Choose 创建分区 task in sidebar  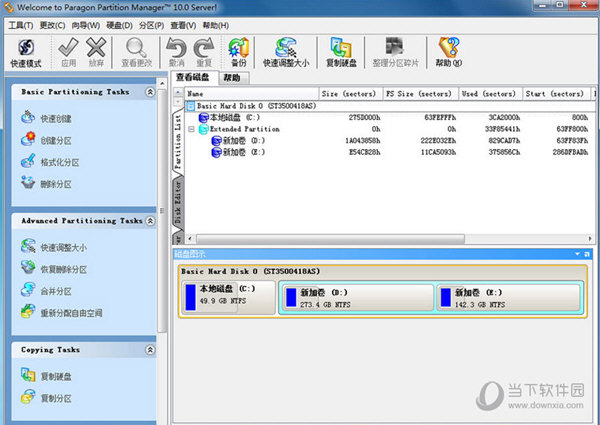46,140
